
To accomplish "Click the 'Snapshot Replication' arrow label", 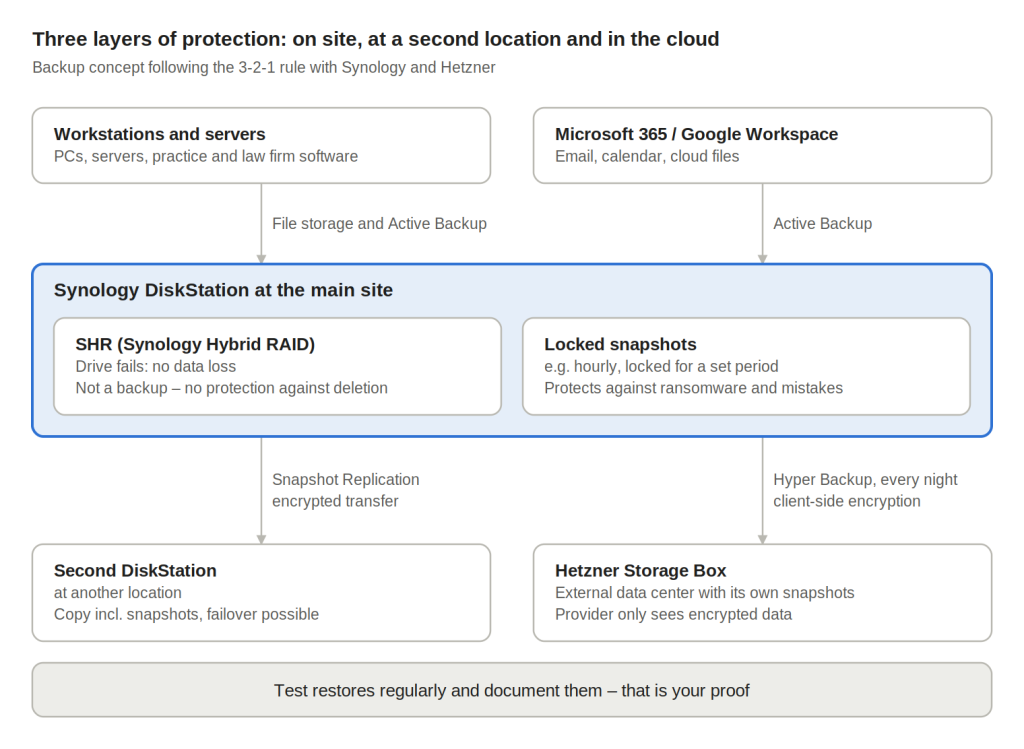I will pos(345,479).
